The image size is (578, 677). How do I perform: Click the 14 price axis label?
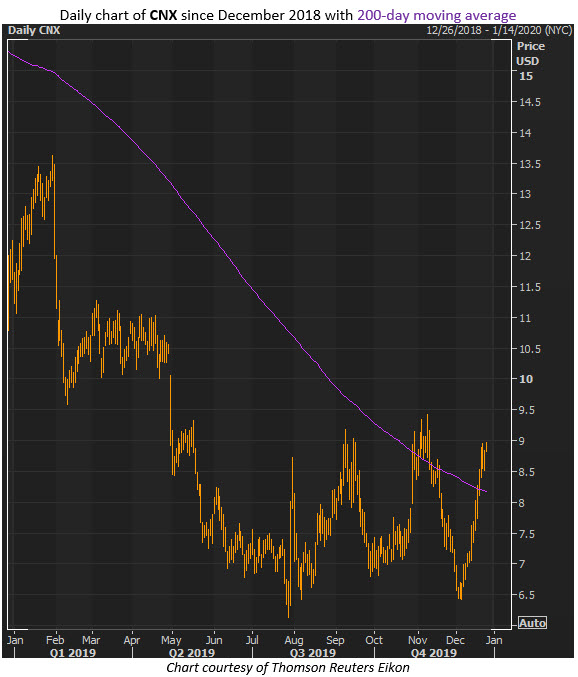525,133
